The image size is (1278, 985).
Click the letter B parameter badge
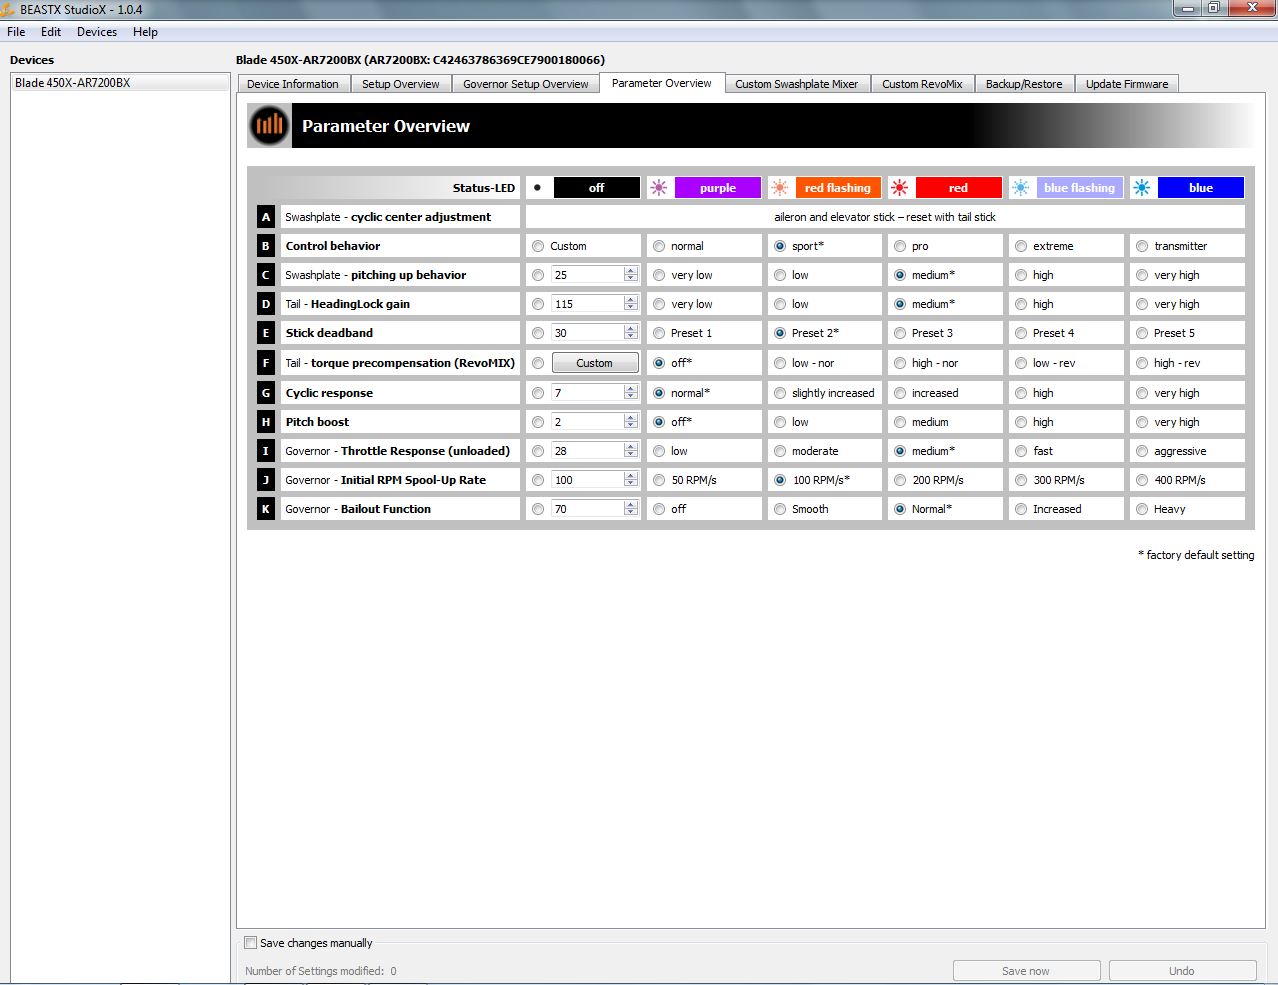(x=266, y=246)
